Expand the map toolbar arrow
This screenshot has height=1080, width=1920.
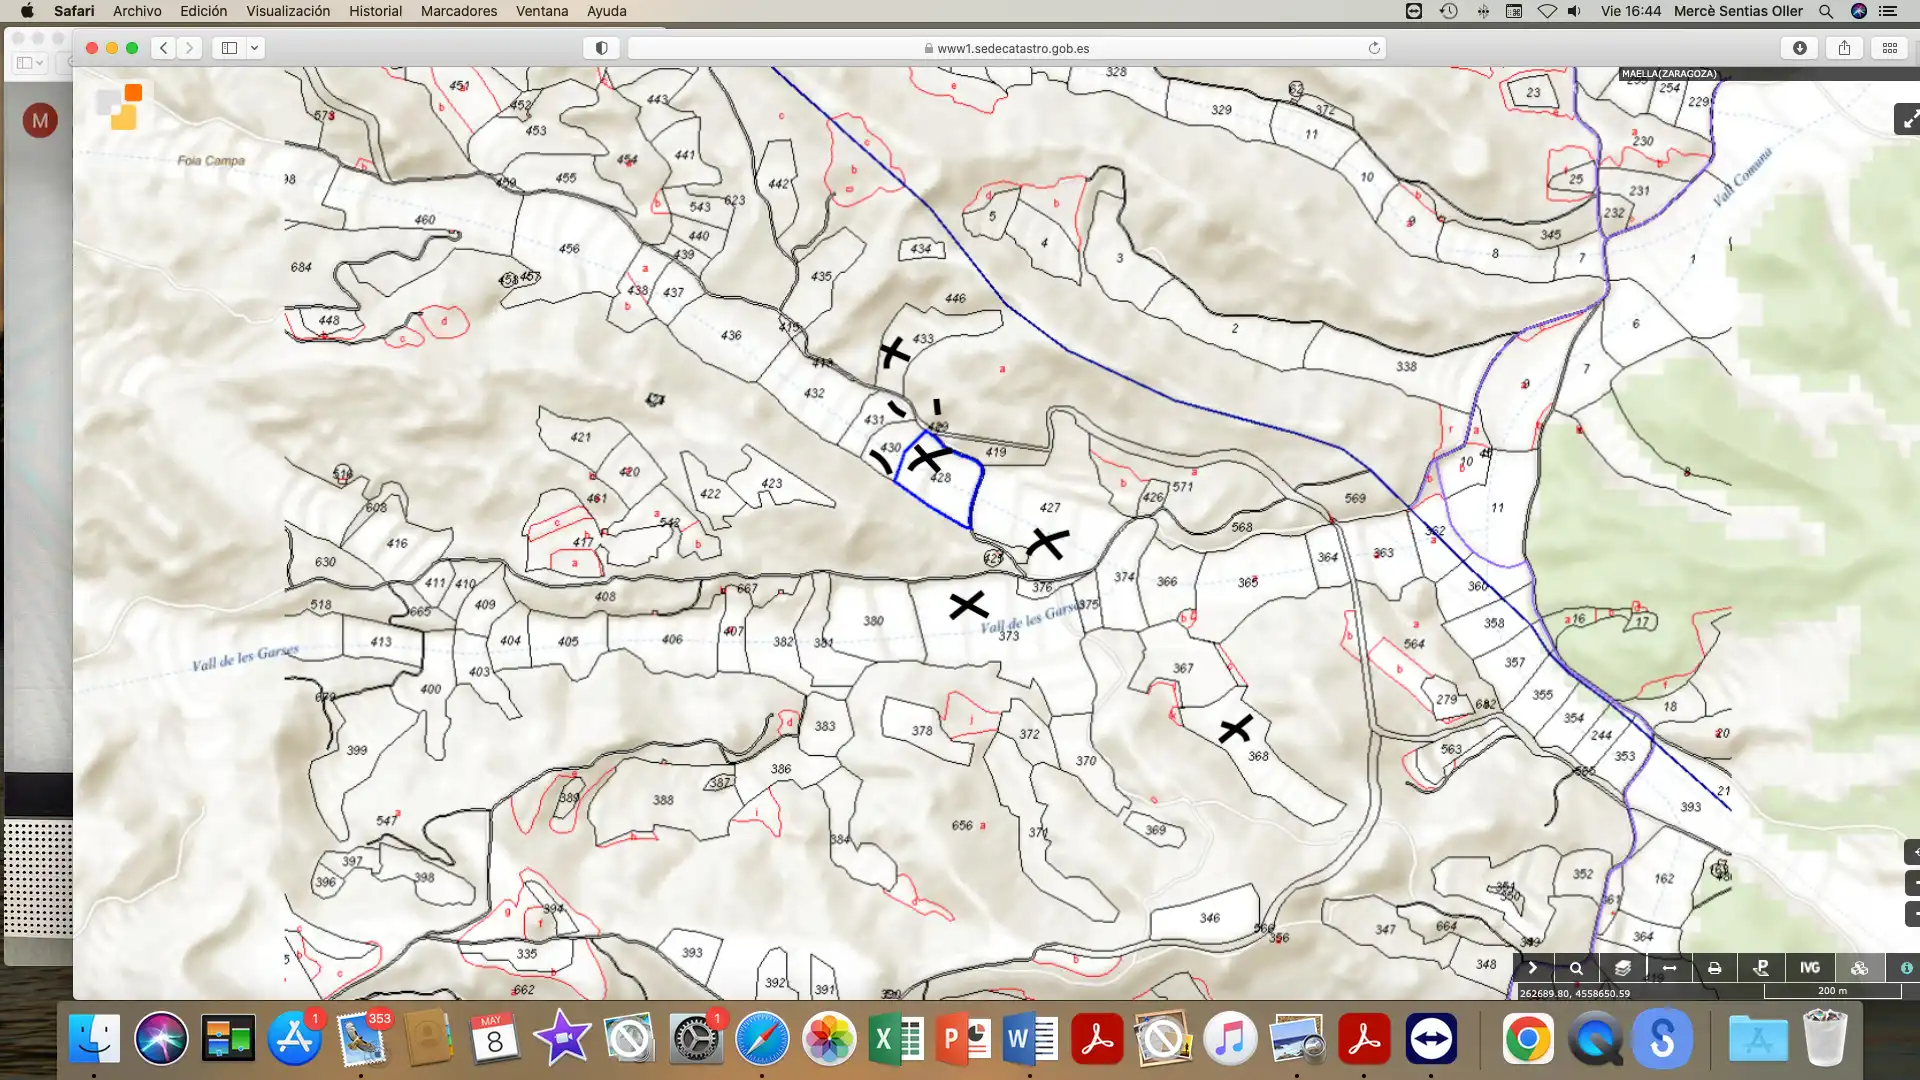[1532, 968]
